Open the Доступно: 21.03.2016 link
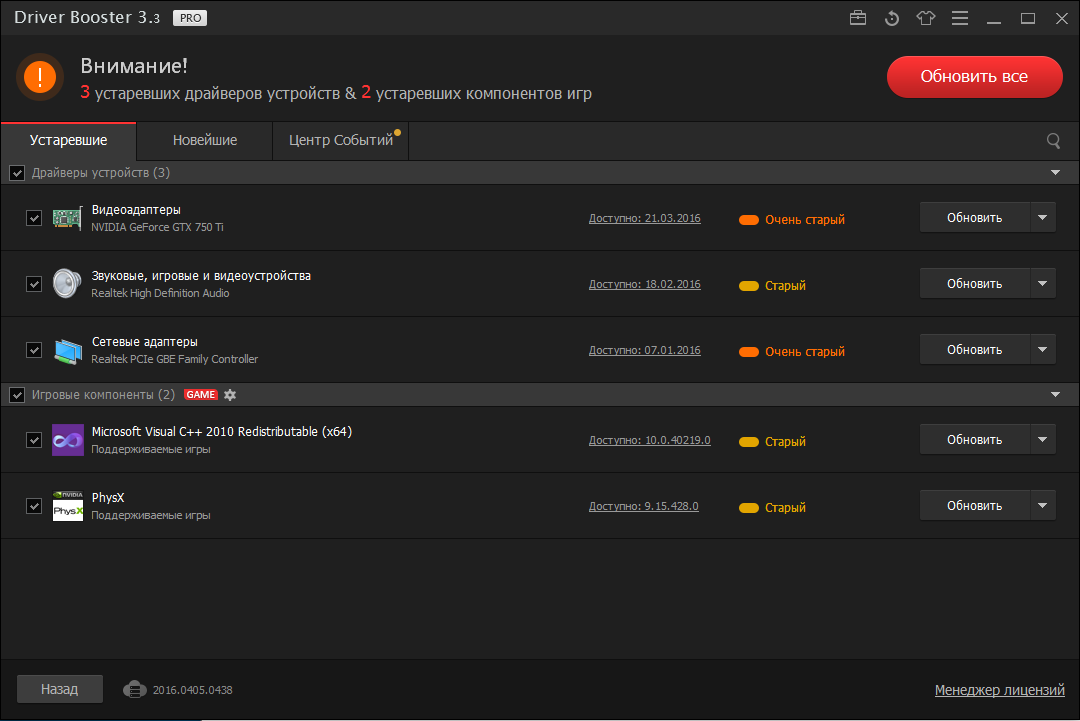1080x721 pixels. click(645, 218)
